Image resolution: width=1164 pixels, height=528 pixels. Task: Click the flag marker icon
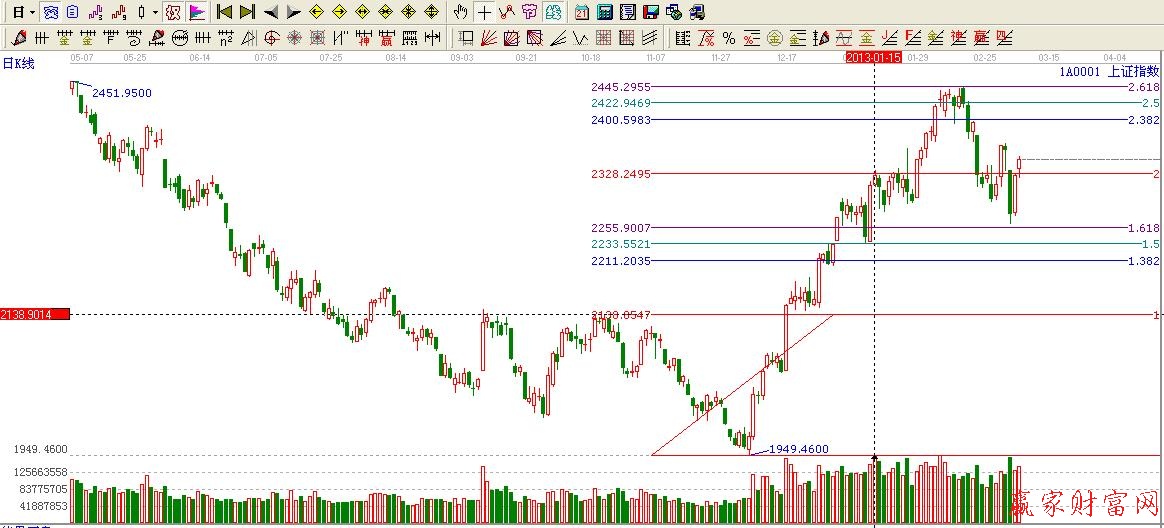pos(197,12)
